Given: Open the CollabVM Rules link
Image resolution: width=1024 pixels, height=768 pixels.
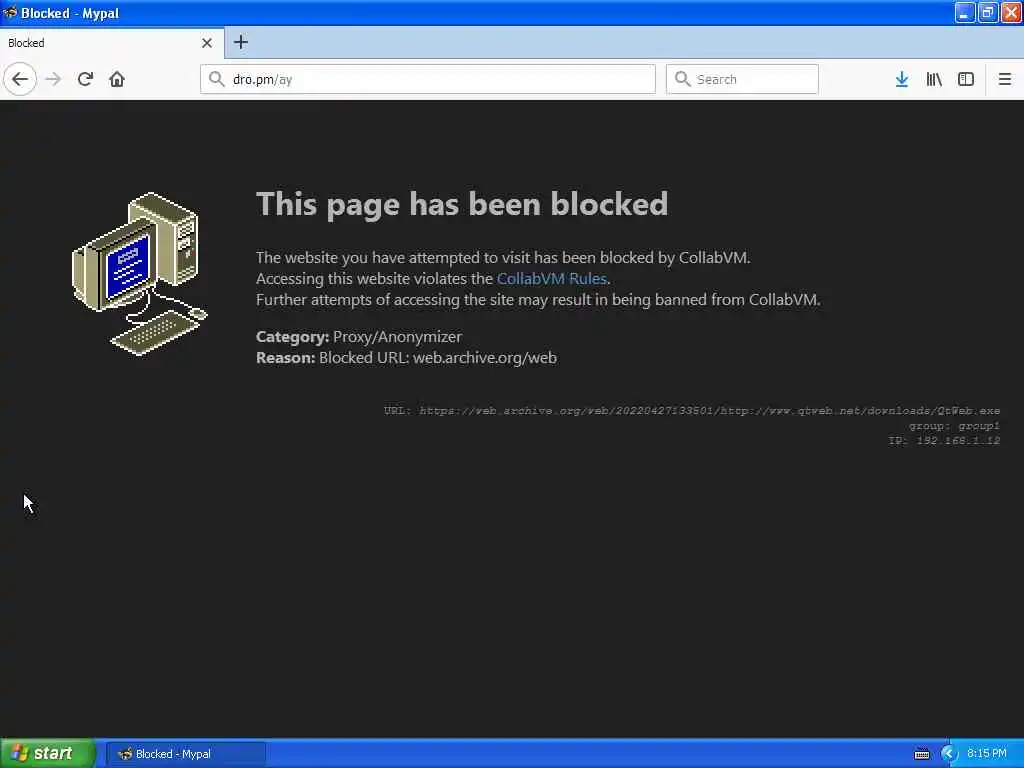Looking at the screenshot, I should (552, 278).
